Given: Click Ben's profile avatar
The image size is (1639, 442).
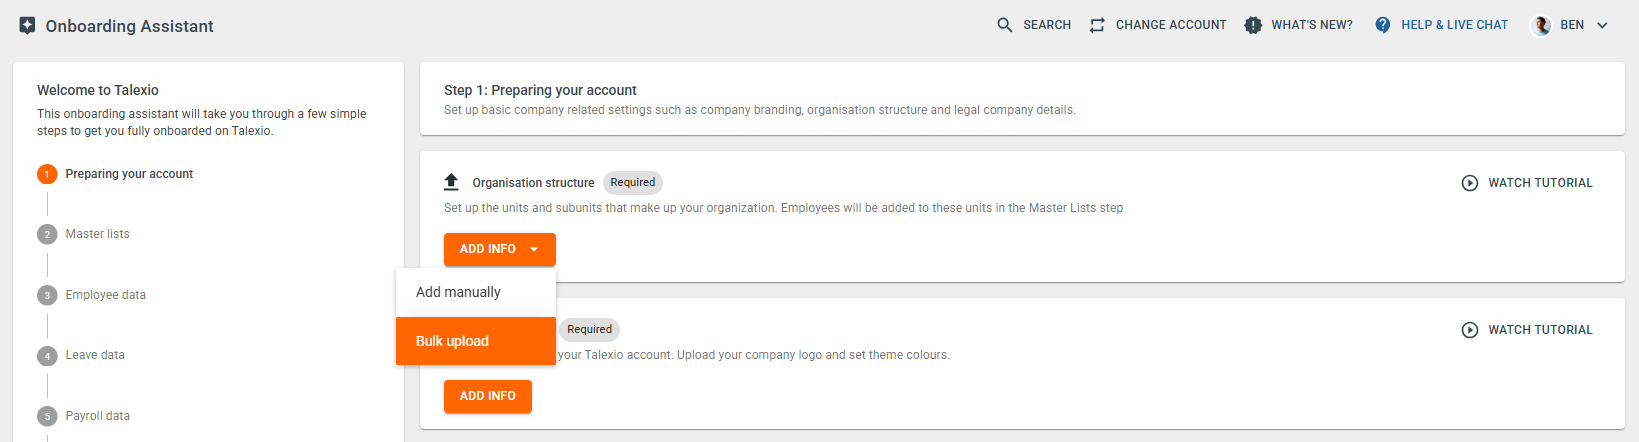Looking at the screenshot, I should pos(1541,25).
